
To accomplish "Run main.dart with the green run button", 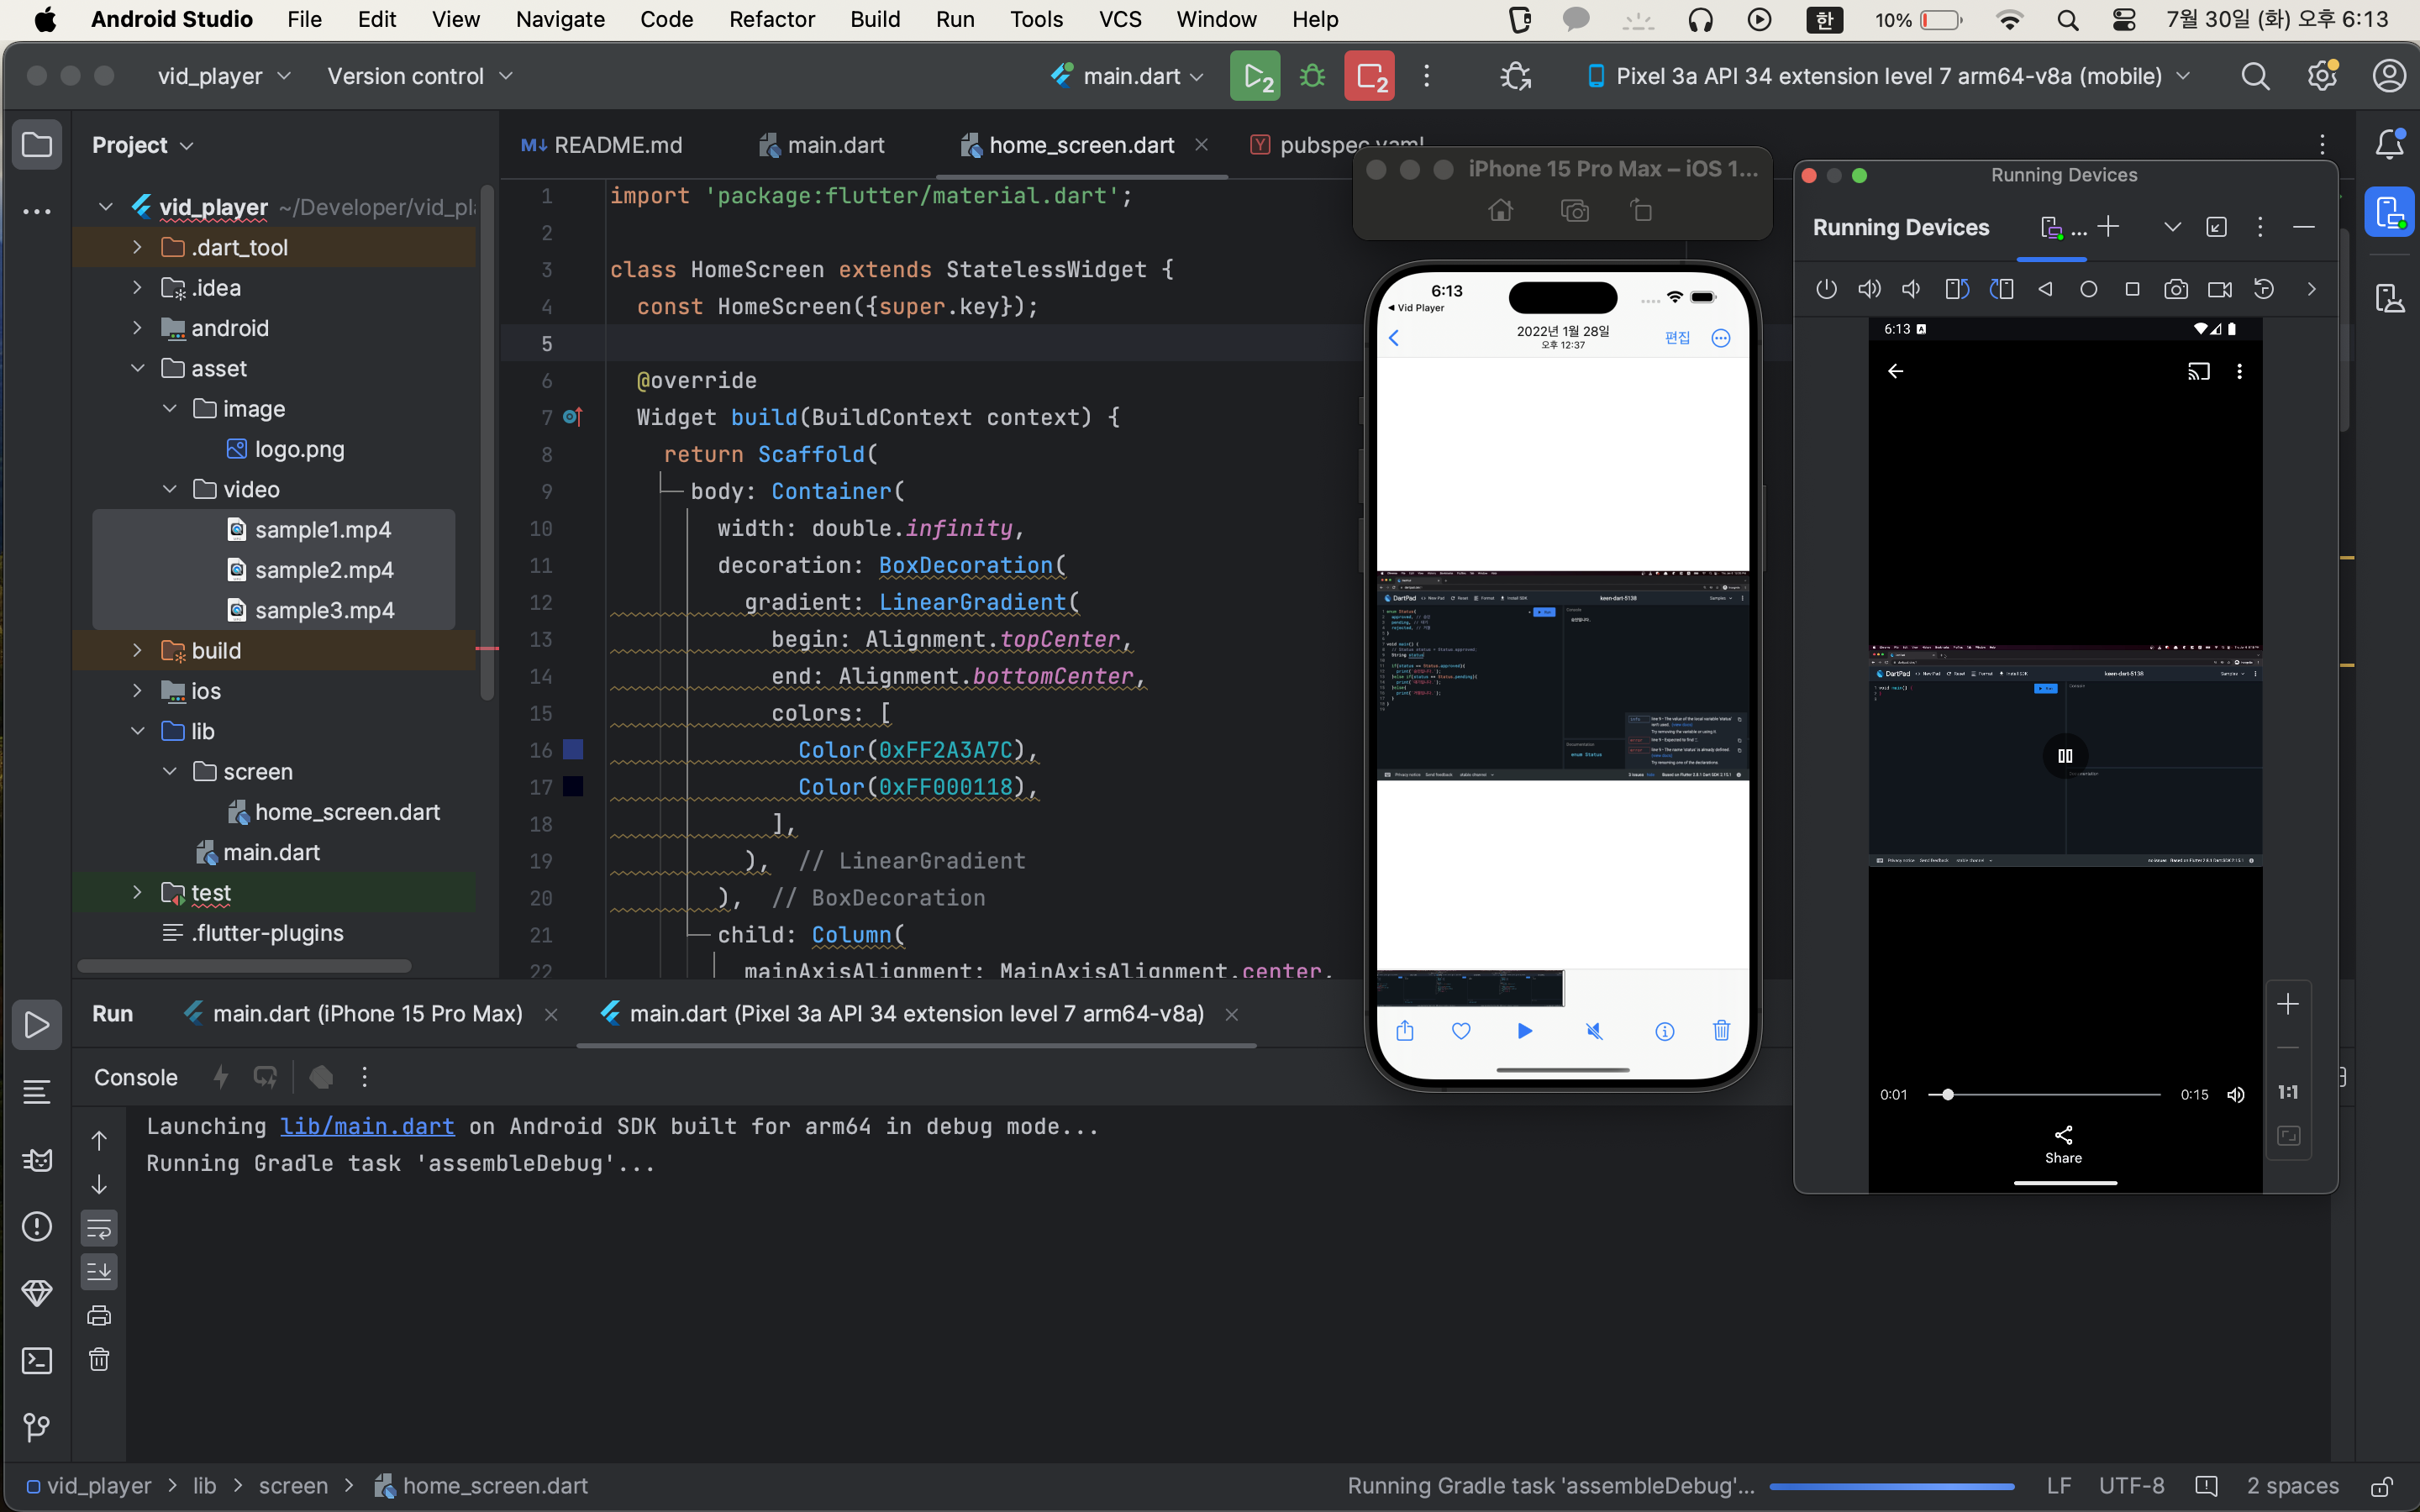I will 1255,76.
